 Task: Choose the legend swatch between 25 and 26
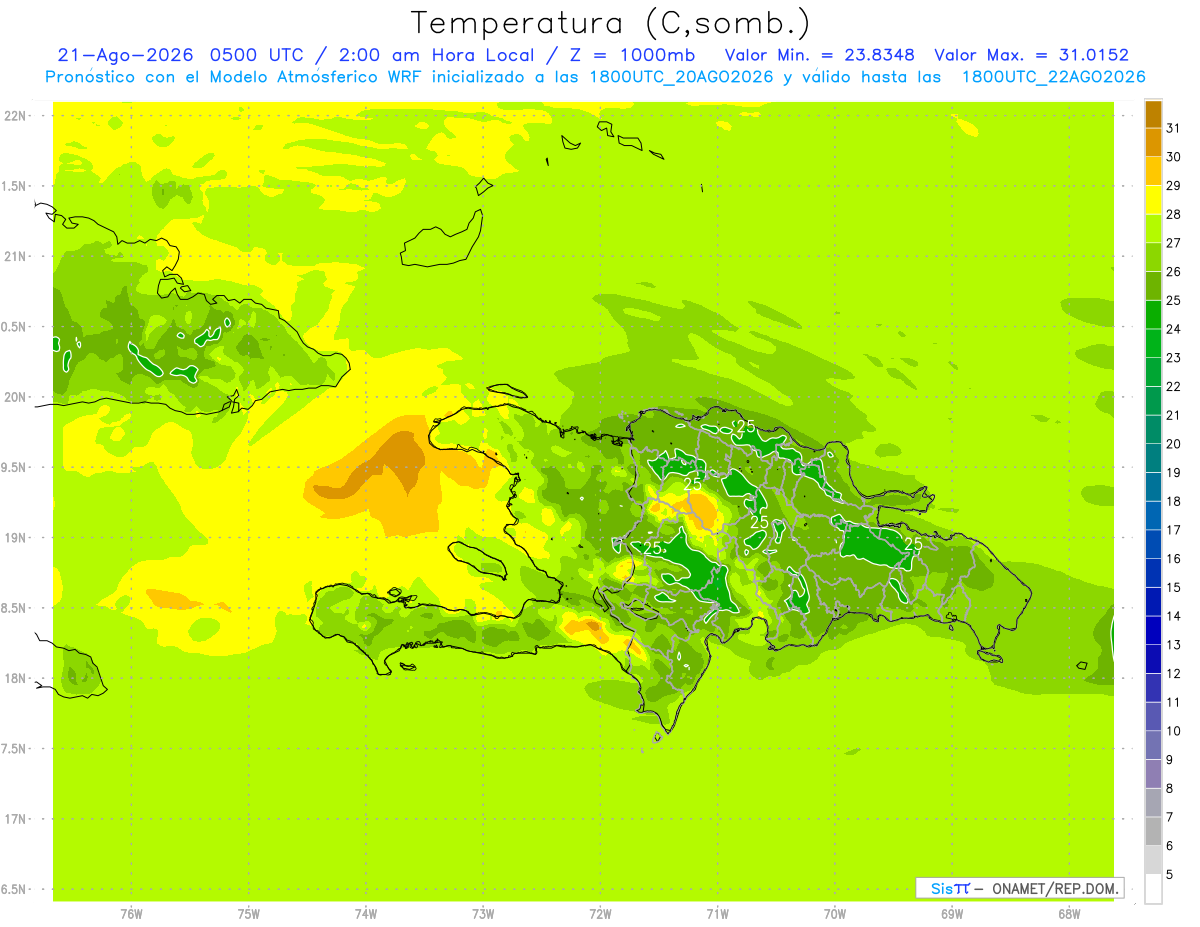point(1153,286)
